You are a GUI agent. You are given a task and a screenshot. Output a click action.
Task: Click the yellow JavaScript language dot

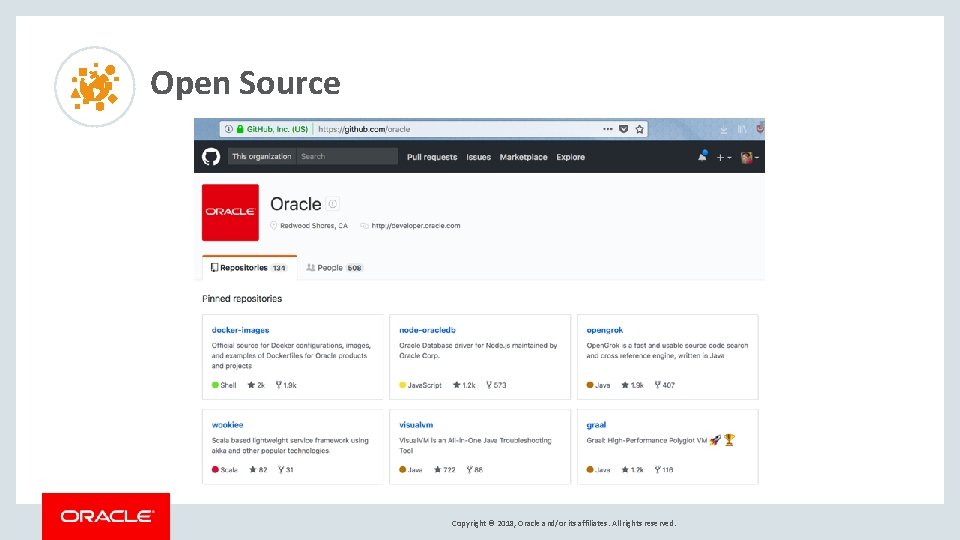tap(403, 385)
